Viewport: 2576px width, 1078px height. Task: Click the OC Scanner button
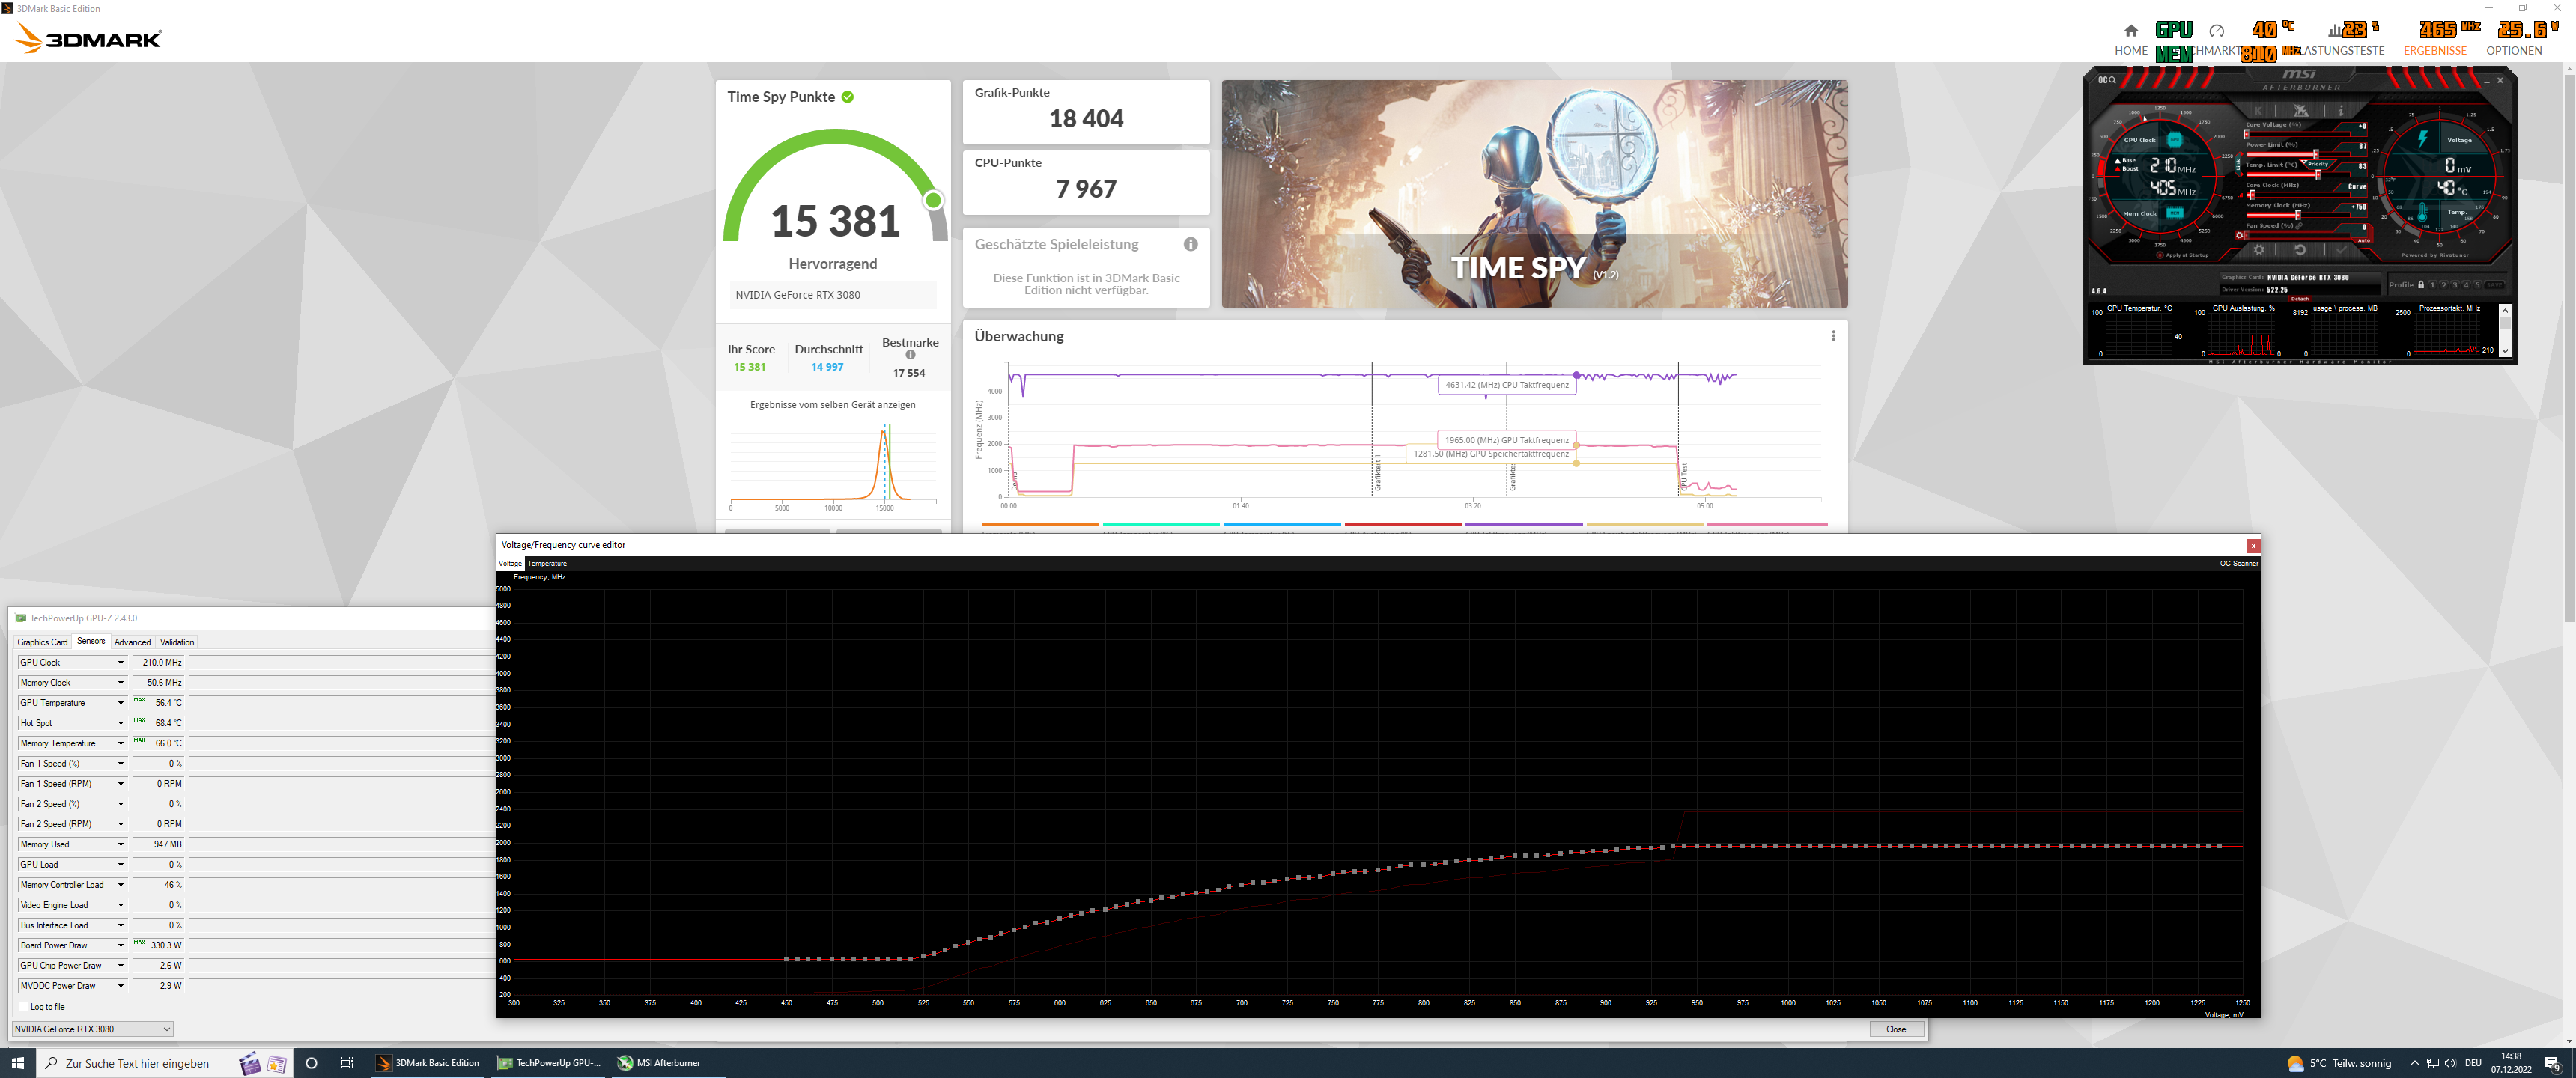click(x=2238, y=563)
